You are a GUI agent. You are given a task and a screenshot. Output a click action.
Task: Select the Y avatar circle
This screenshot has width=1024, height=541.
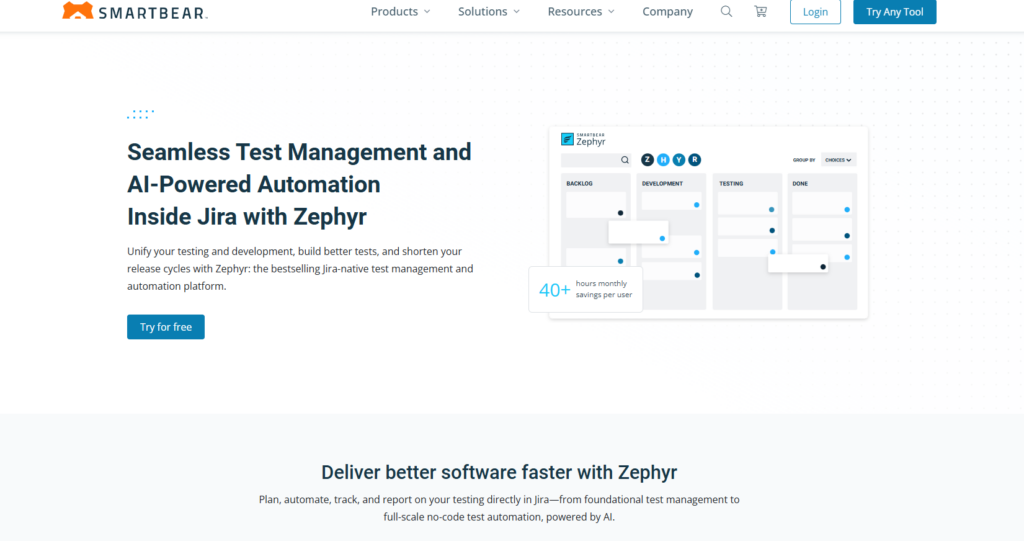tap(679, 160)
